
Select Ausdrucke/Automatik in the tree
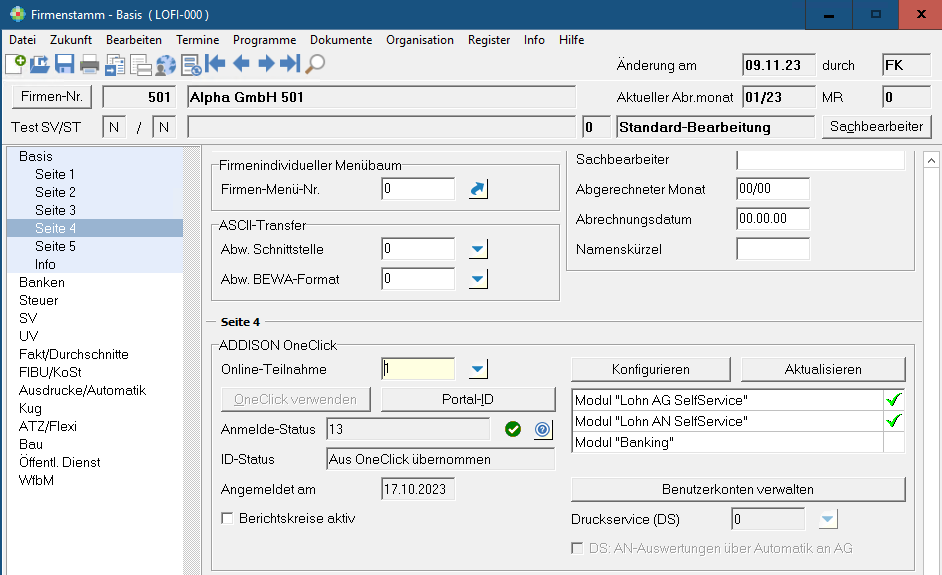point(82,391)
